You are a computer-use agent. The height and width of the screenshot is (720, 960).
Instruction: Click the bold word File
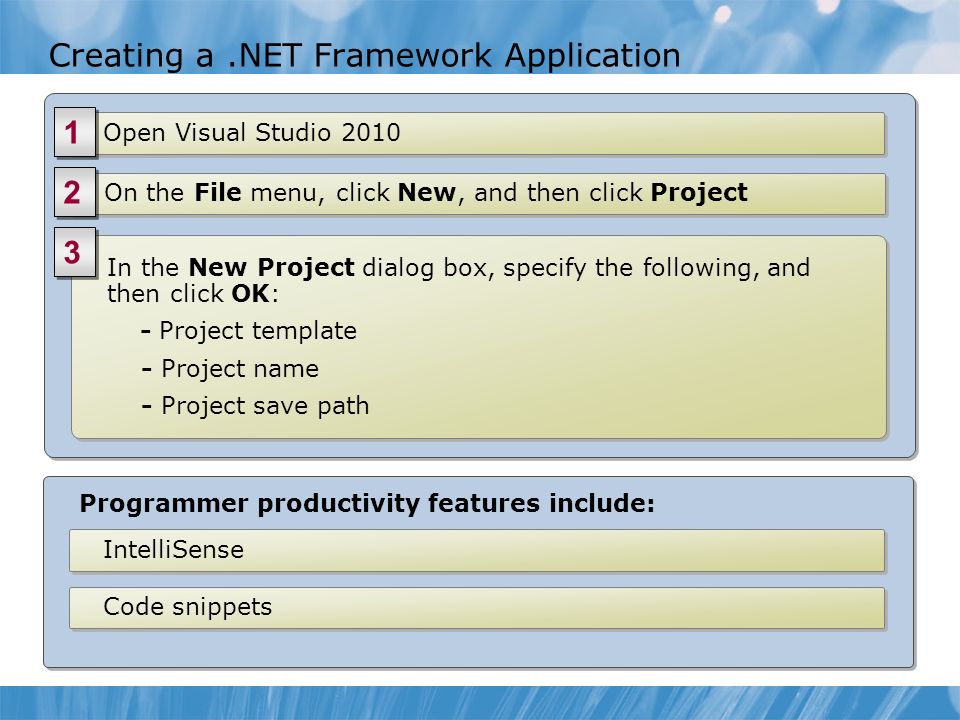point(217,192)
